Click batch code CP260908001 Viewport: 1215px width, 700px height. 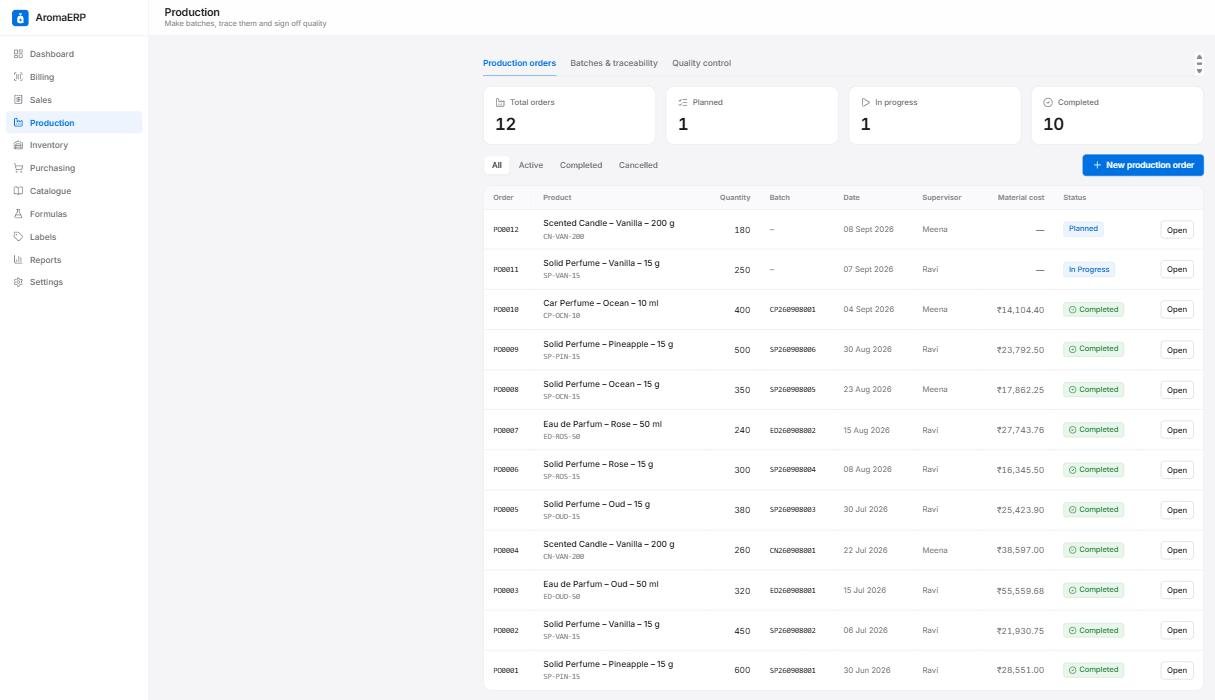[792, 310]
